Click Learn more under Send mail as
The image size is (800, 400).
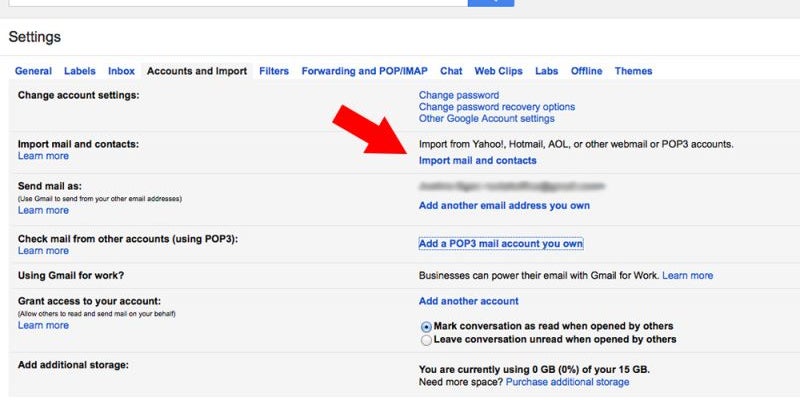click(43, 210)
